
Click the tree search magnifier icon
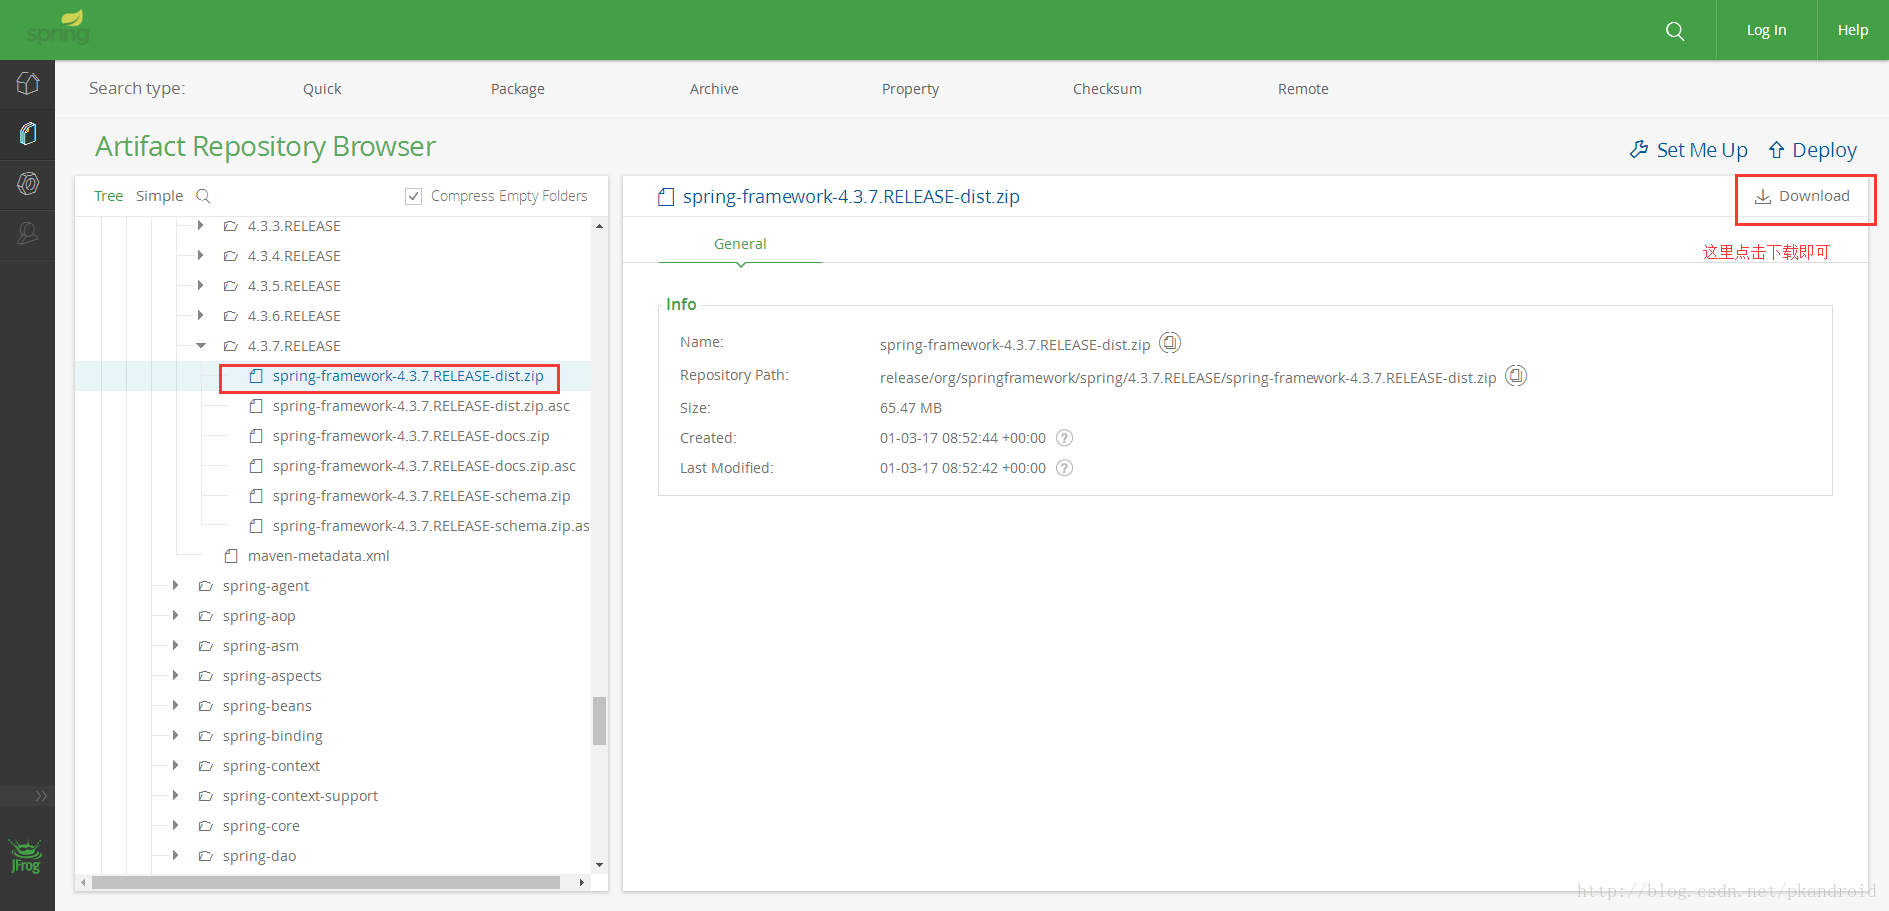[x=203, y=196]
